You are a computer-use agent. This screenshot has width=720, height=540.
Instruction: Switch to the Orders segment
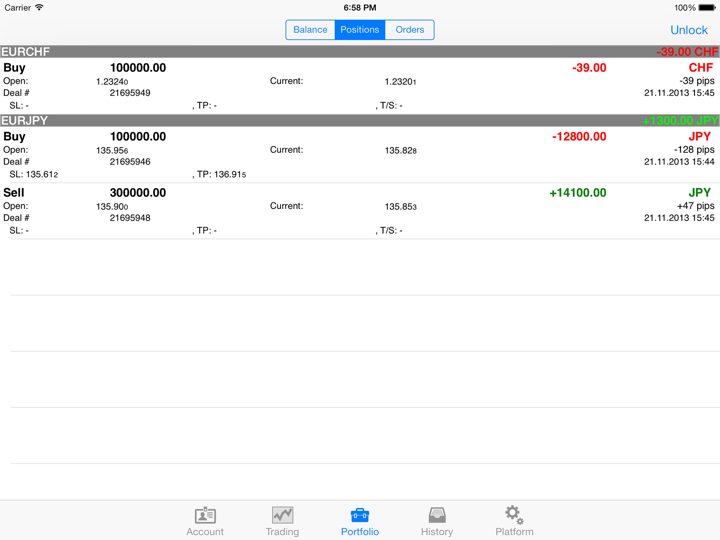[410, 30]
